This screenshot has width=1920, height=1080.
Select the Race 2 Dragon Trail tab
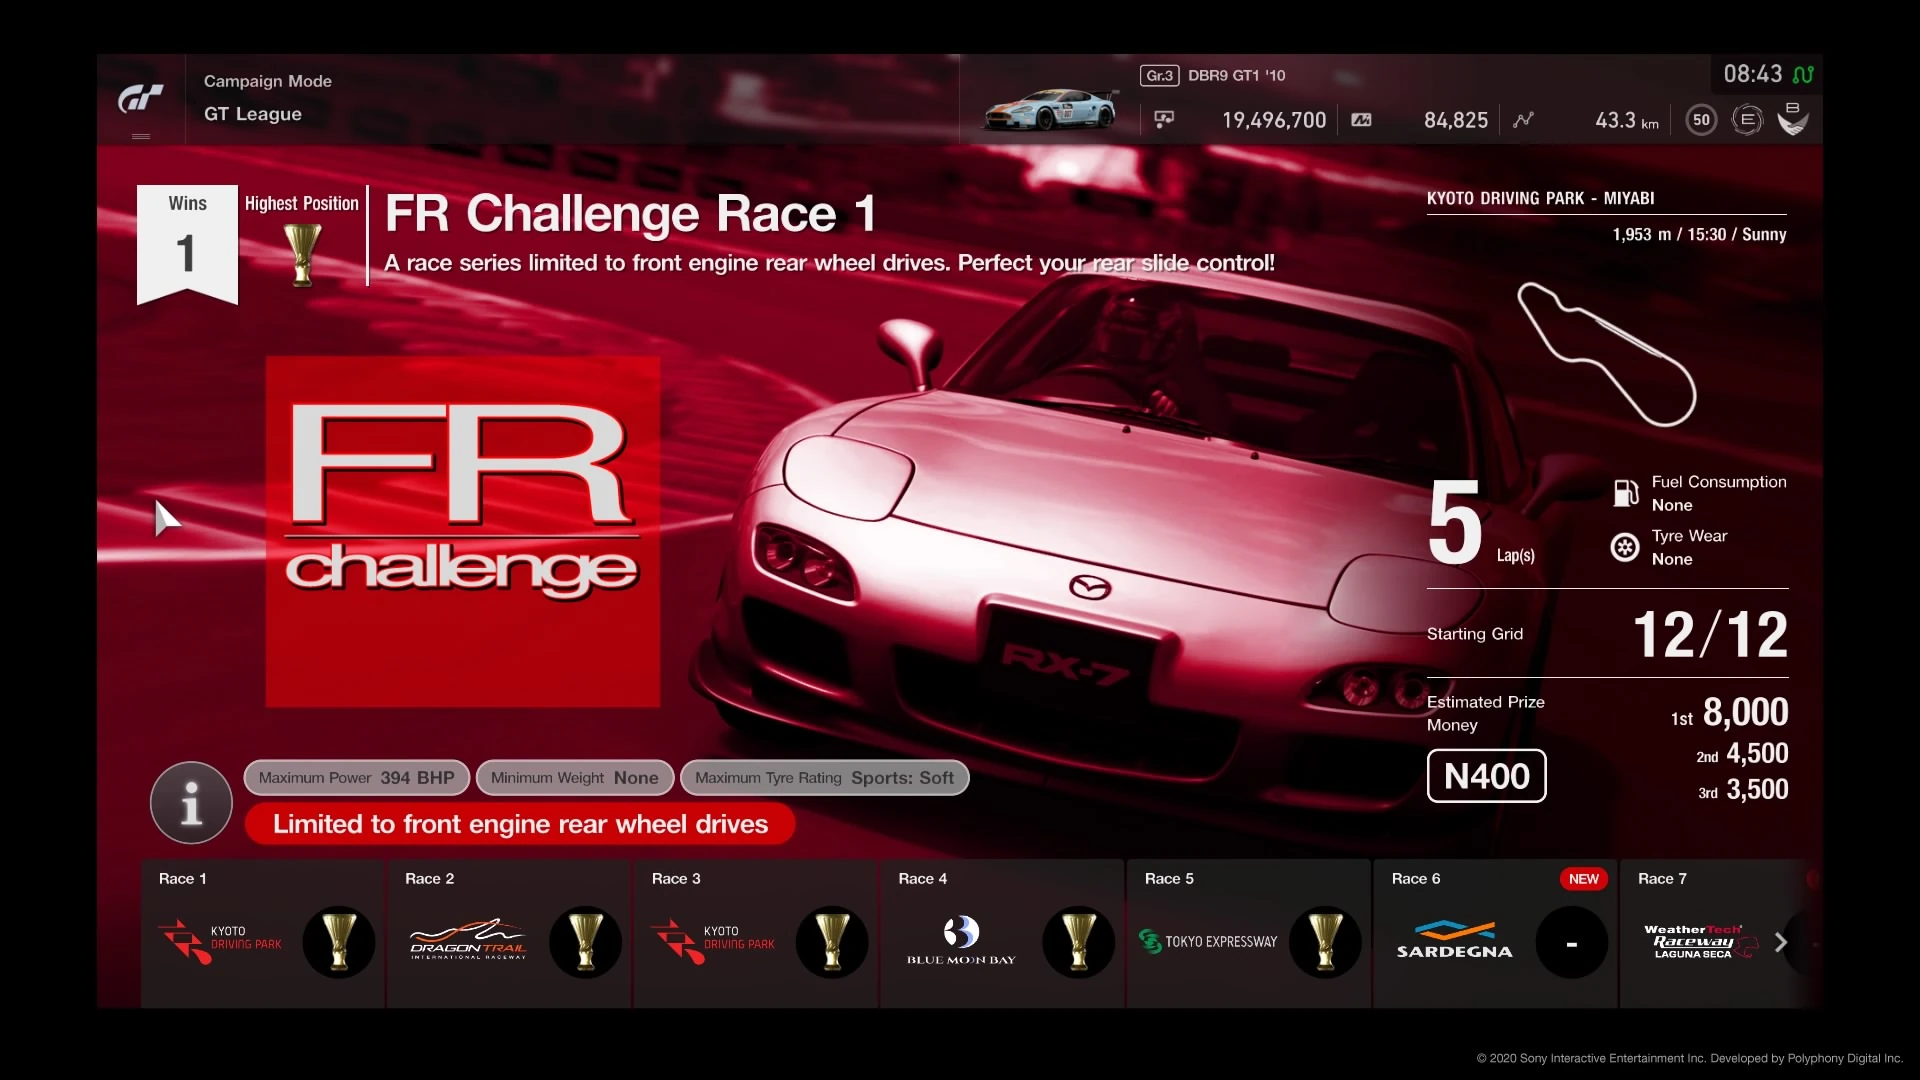509,933
